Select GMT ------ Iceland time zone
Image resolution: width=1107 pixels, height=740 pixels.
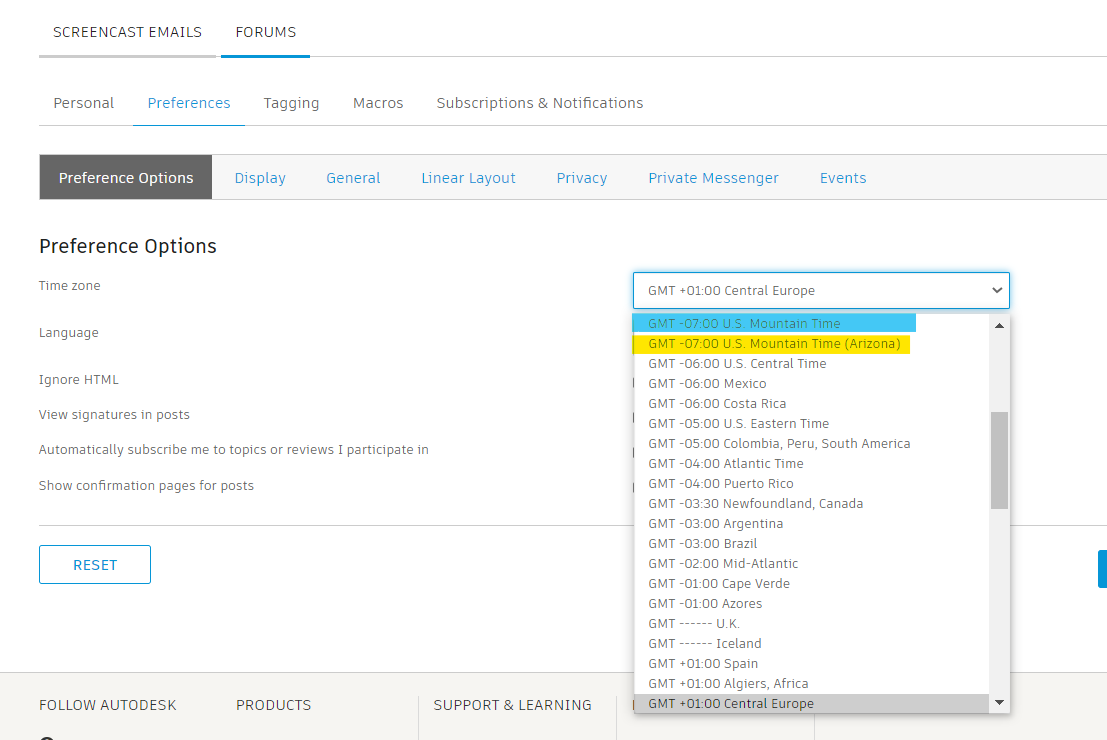(x=704, y=643)
